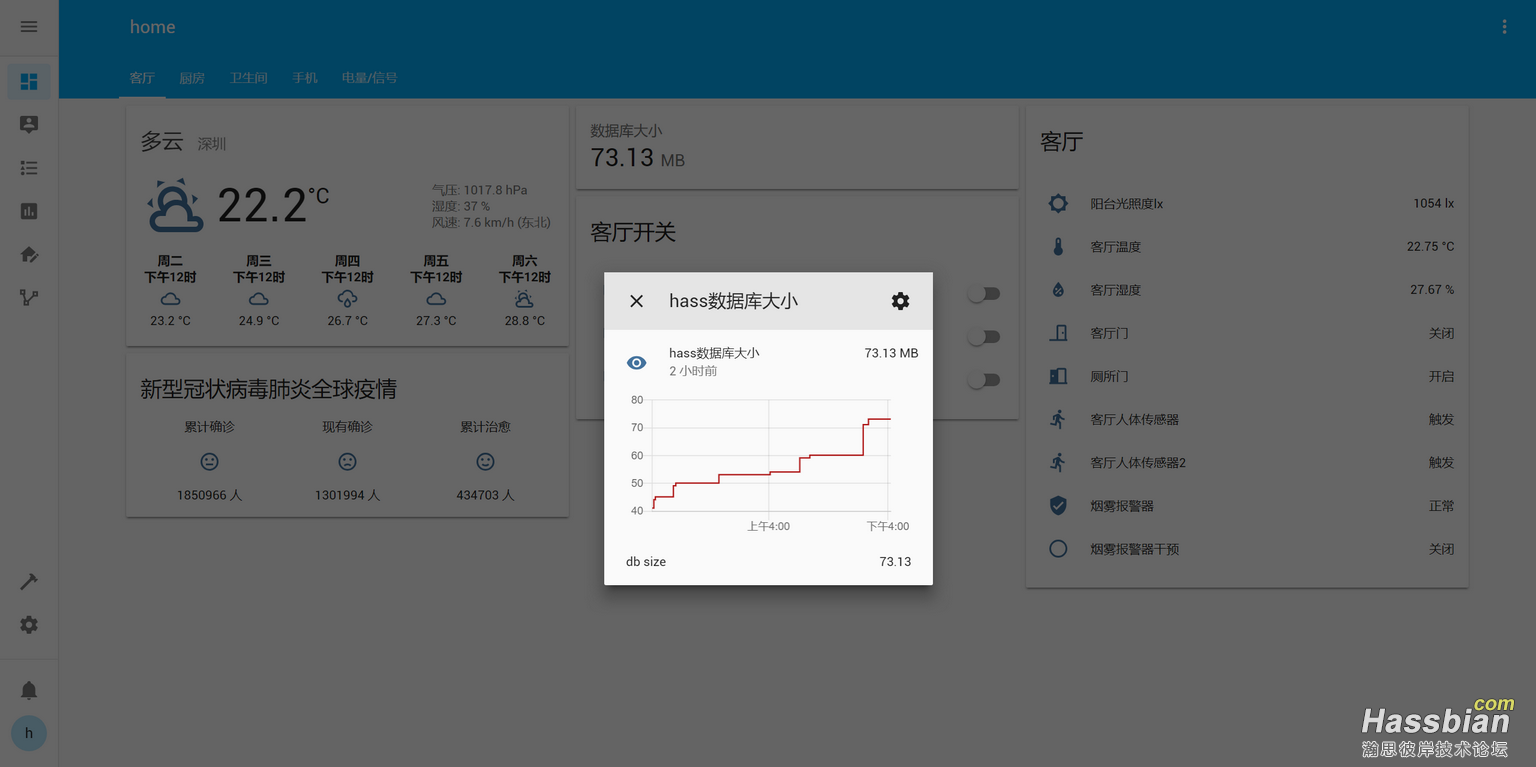The width and height of the screenshot is (1536, 767).
Task: Click the 客厅人体传感器2 row label
Action: 1138,463
